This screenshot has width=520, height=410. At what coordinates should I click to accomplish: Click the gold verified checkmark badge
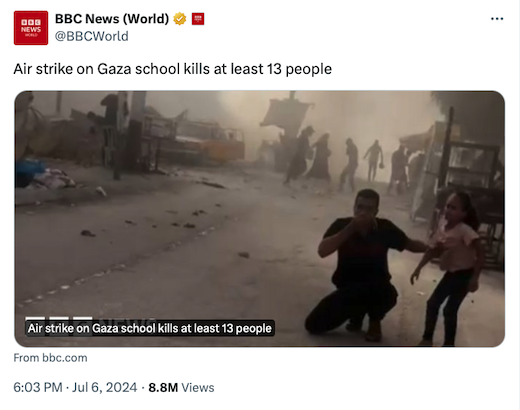[x=180, y=19]
